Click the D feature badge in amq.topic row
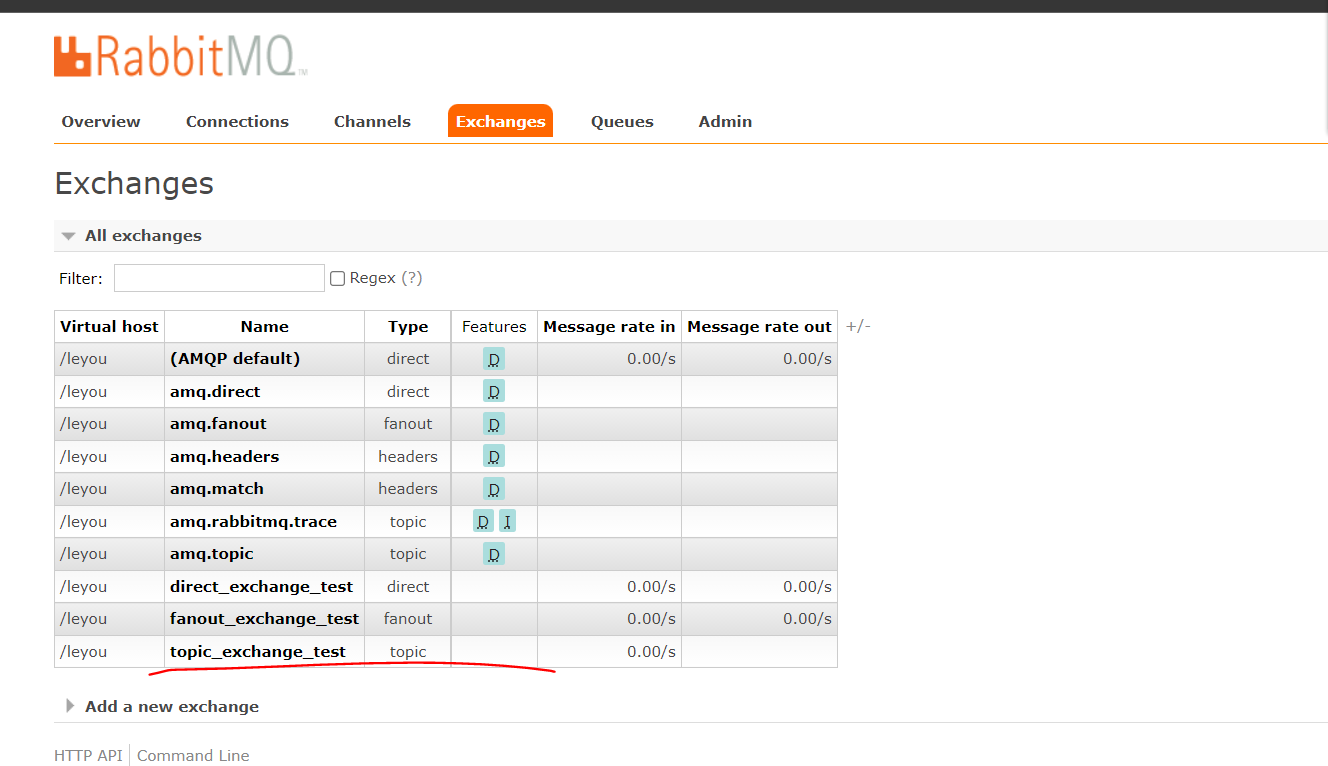Screen dimensions: 1328x766 (x=494, y=554)
